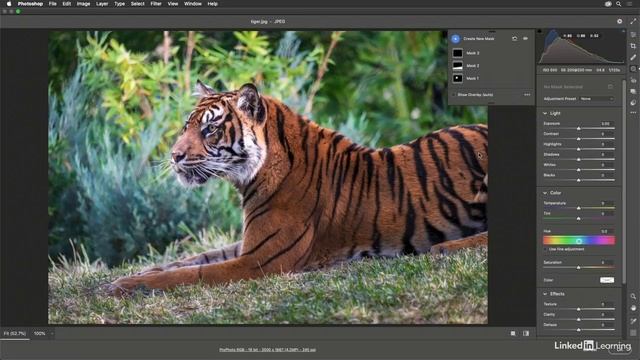Collapse the Light section
The height and width of the screenshot is (360, 640).
point(545,113)
